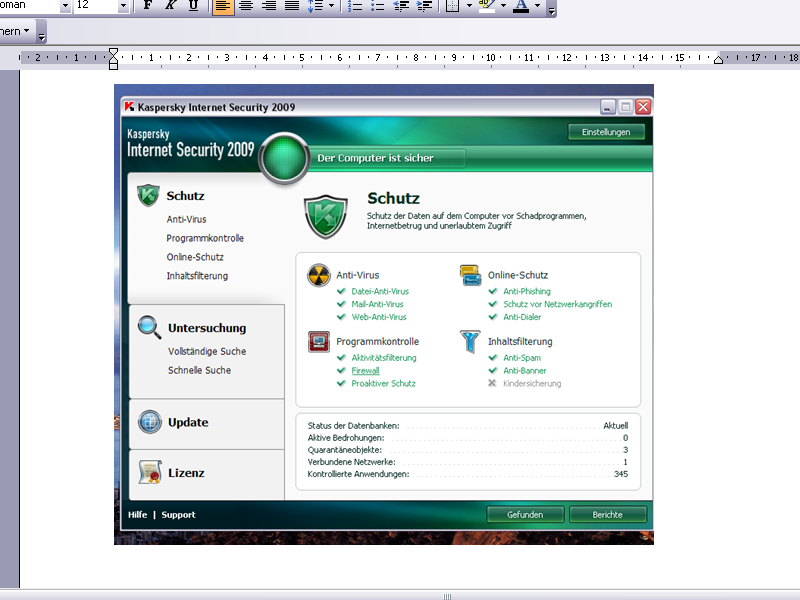Open the Firewall link
Viewport: 800px width, 600px height.
[365, 370]
